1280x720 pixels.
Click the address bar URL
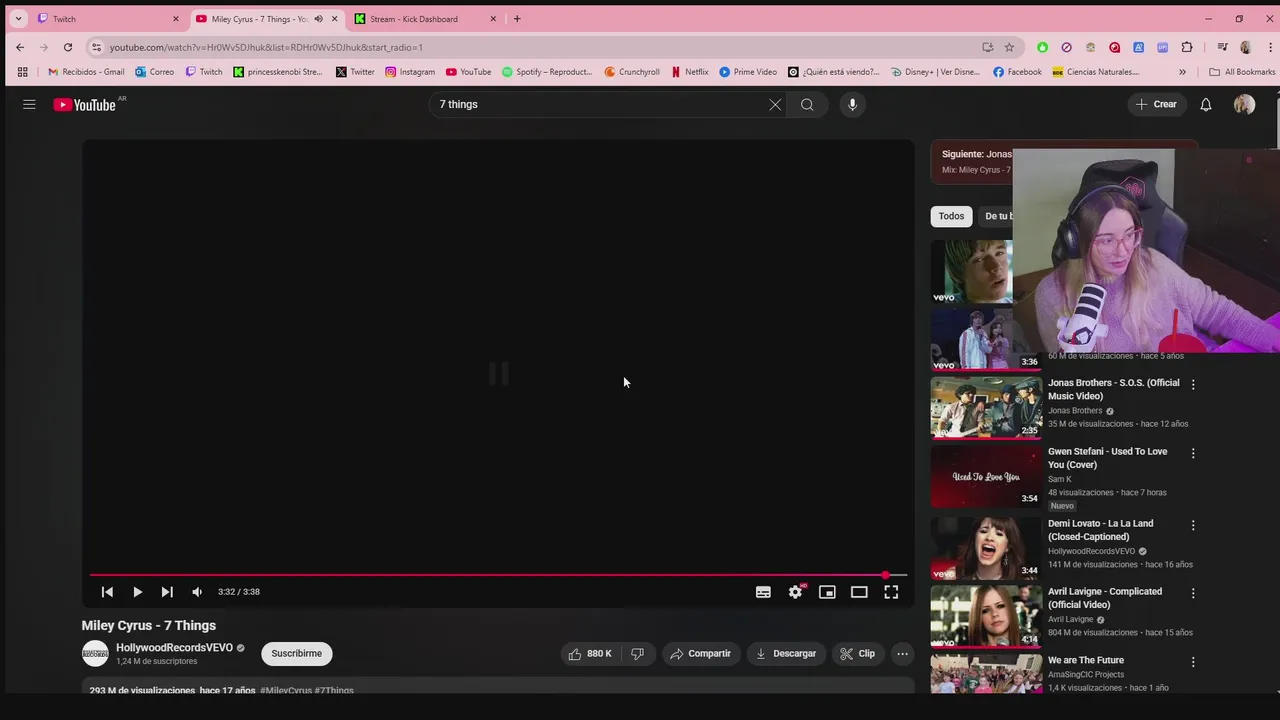click(266, 47)
